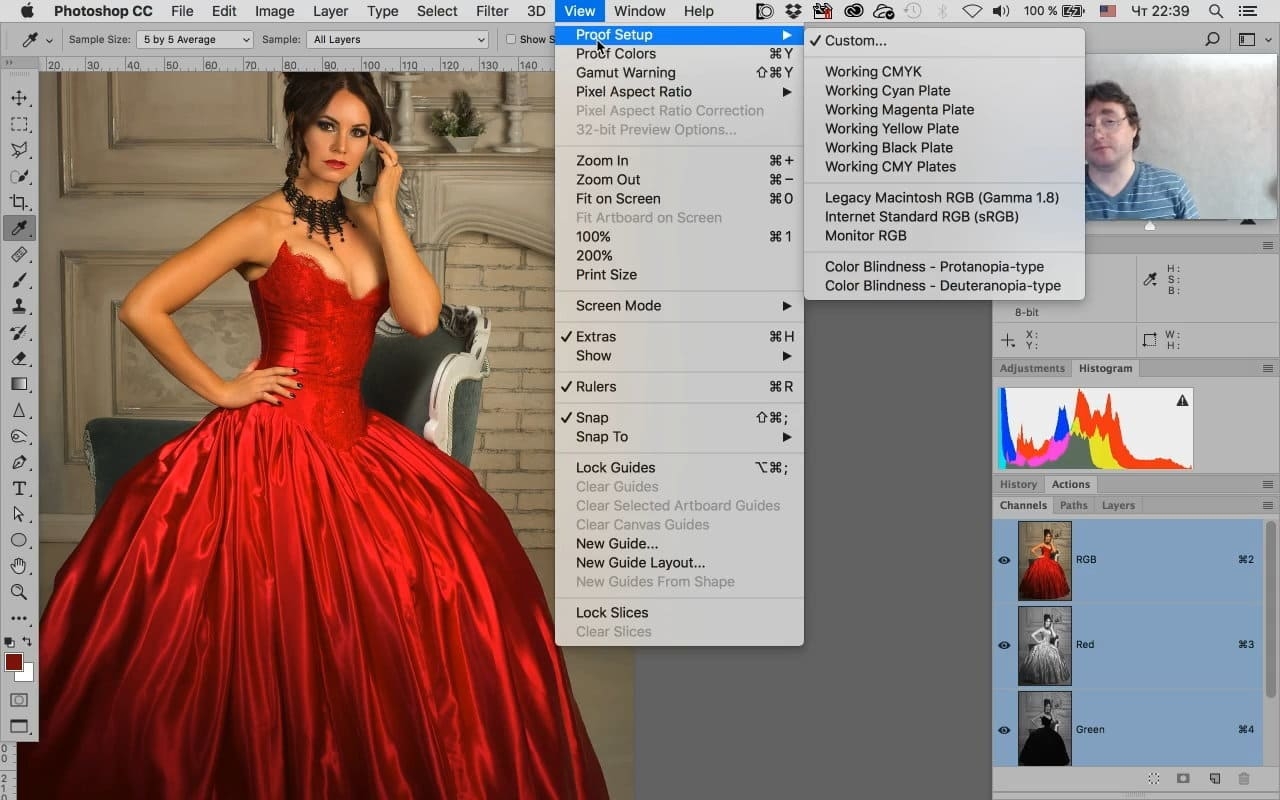
Task: Switch to the Layers tab
Action: click(x=1118, y=506)
